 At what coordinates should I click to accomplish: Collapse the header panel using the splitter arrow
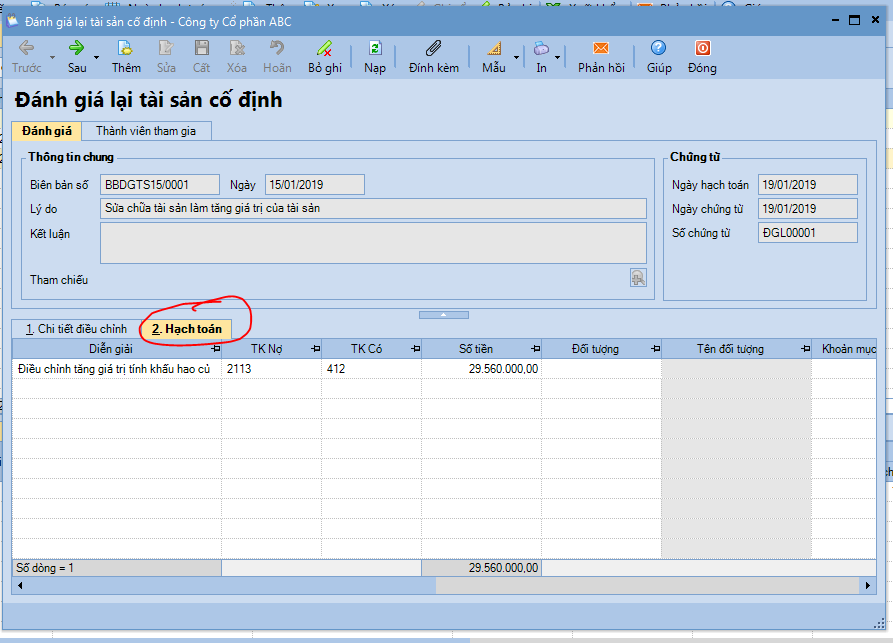[444, 315]
